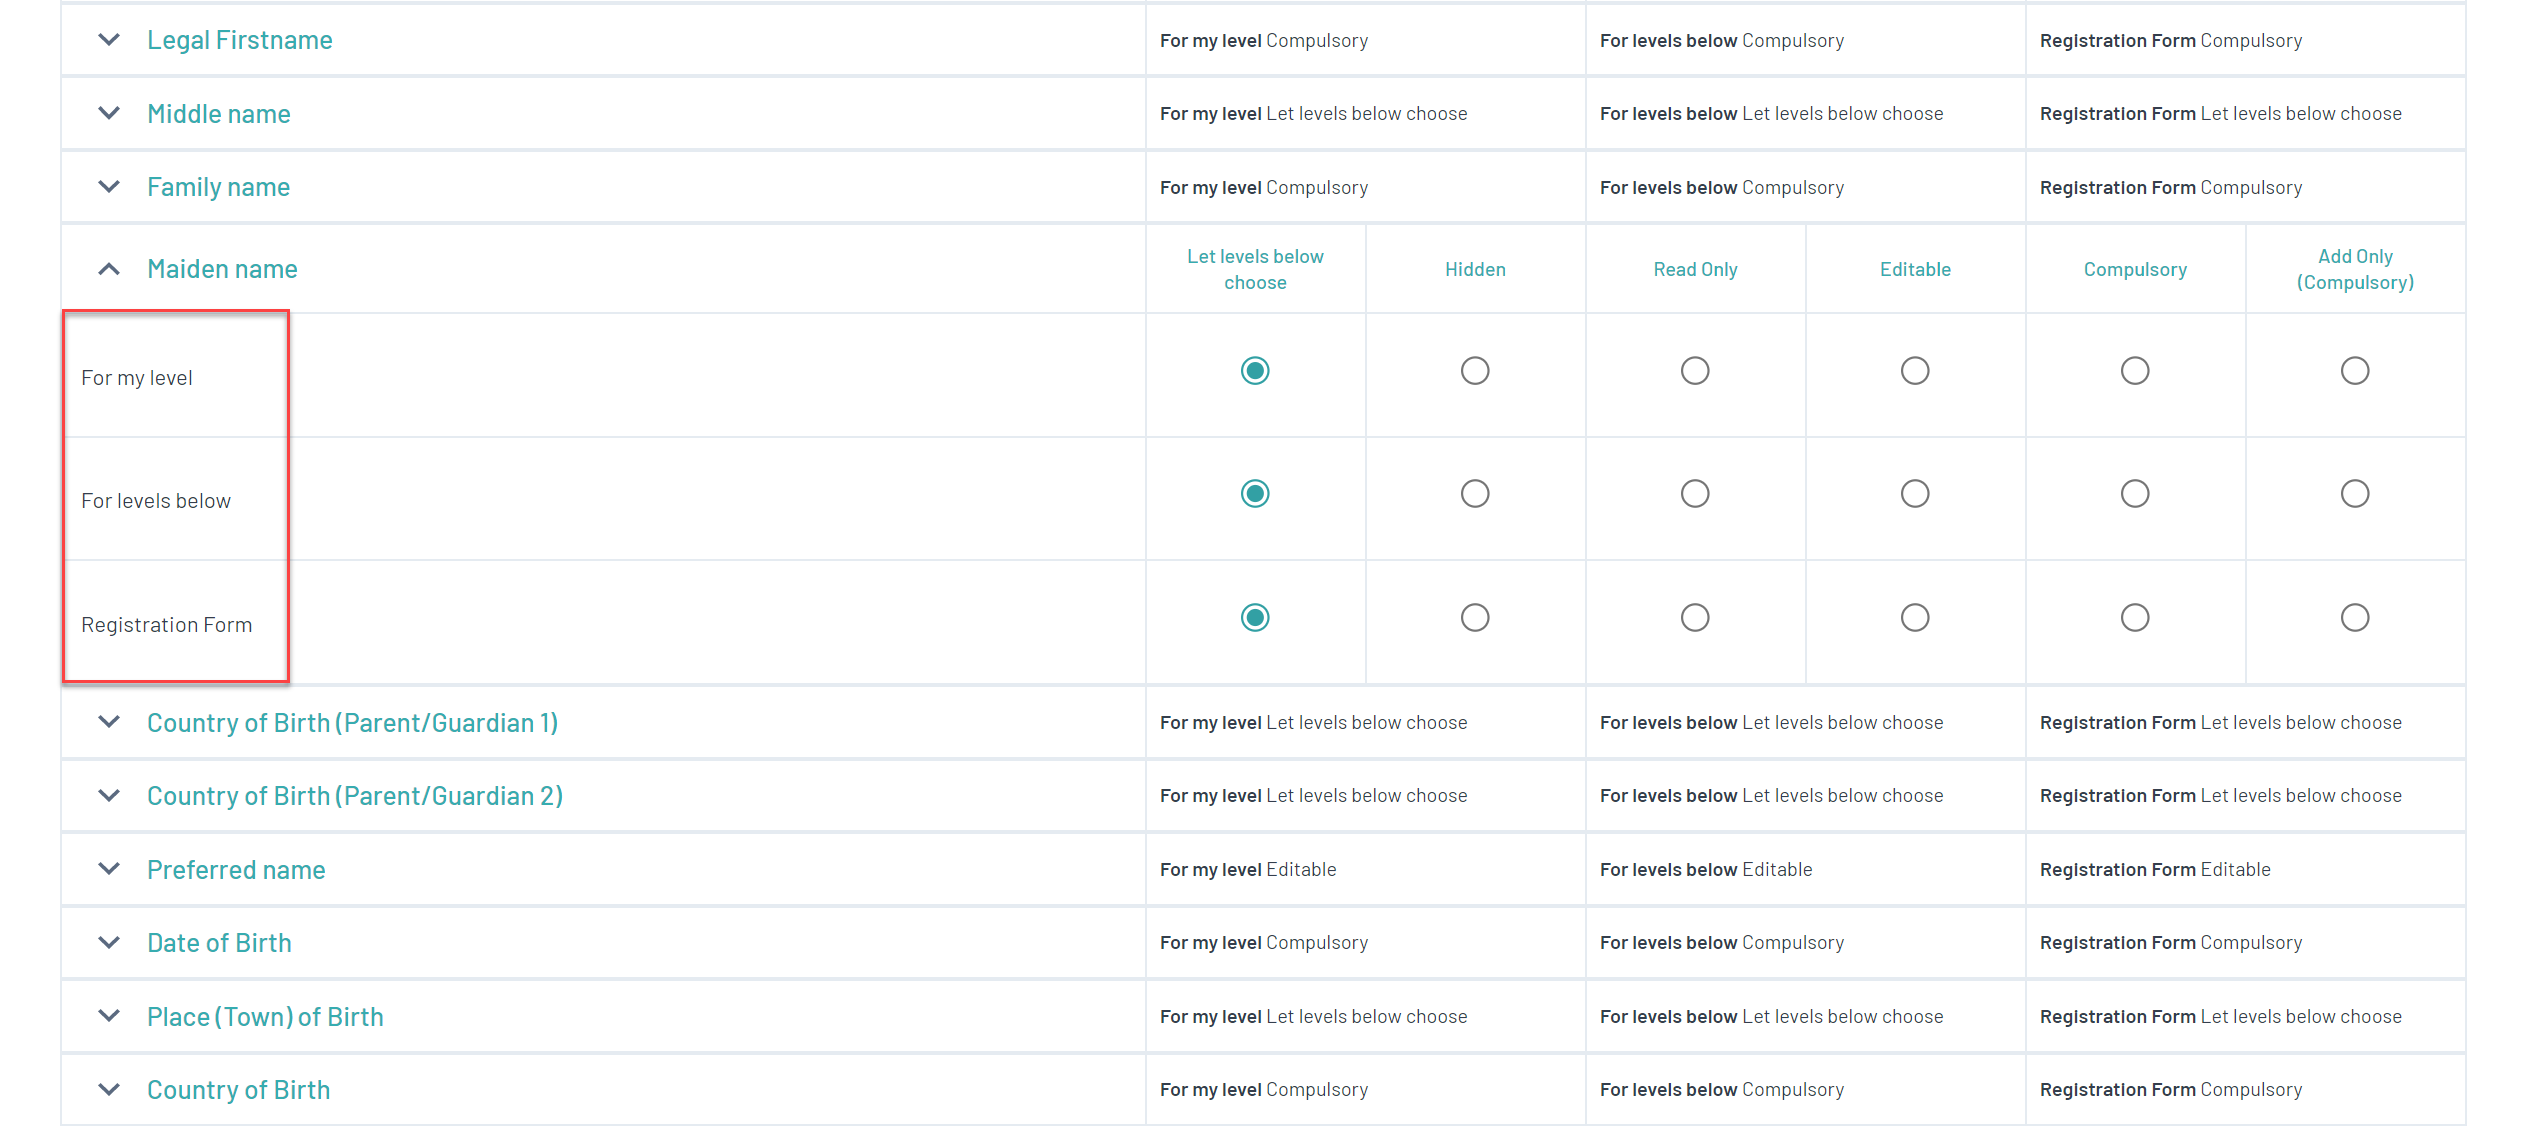Image resolution: width=2532 pixels, height=1126 pixels.
Task: Select Read Only for my level
Action: 1695,371
